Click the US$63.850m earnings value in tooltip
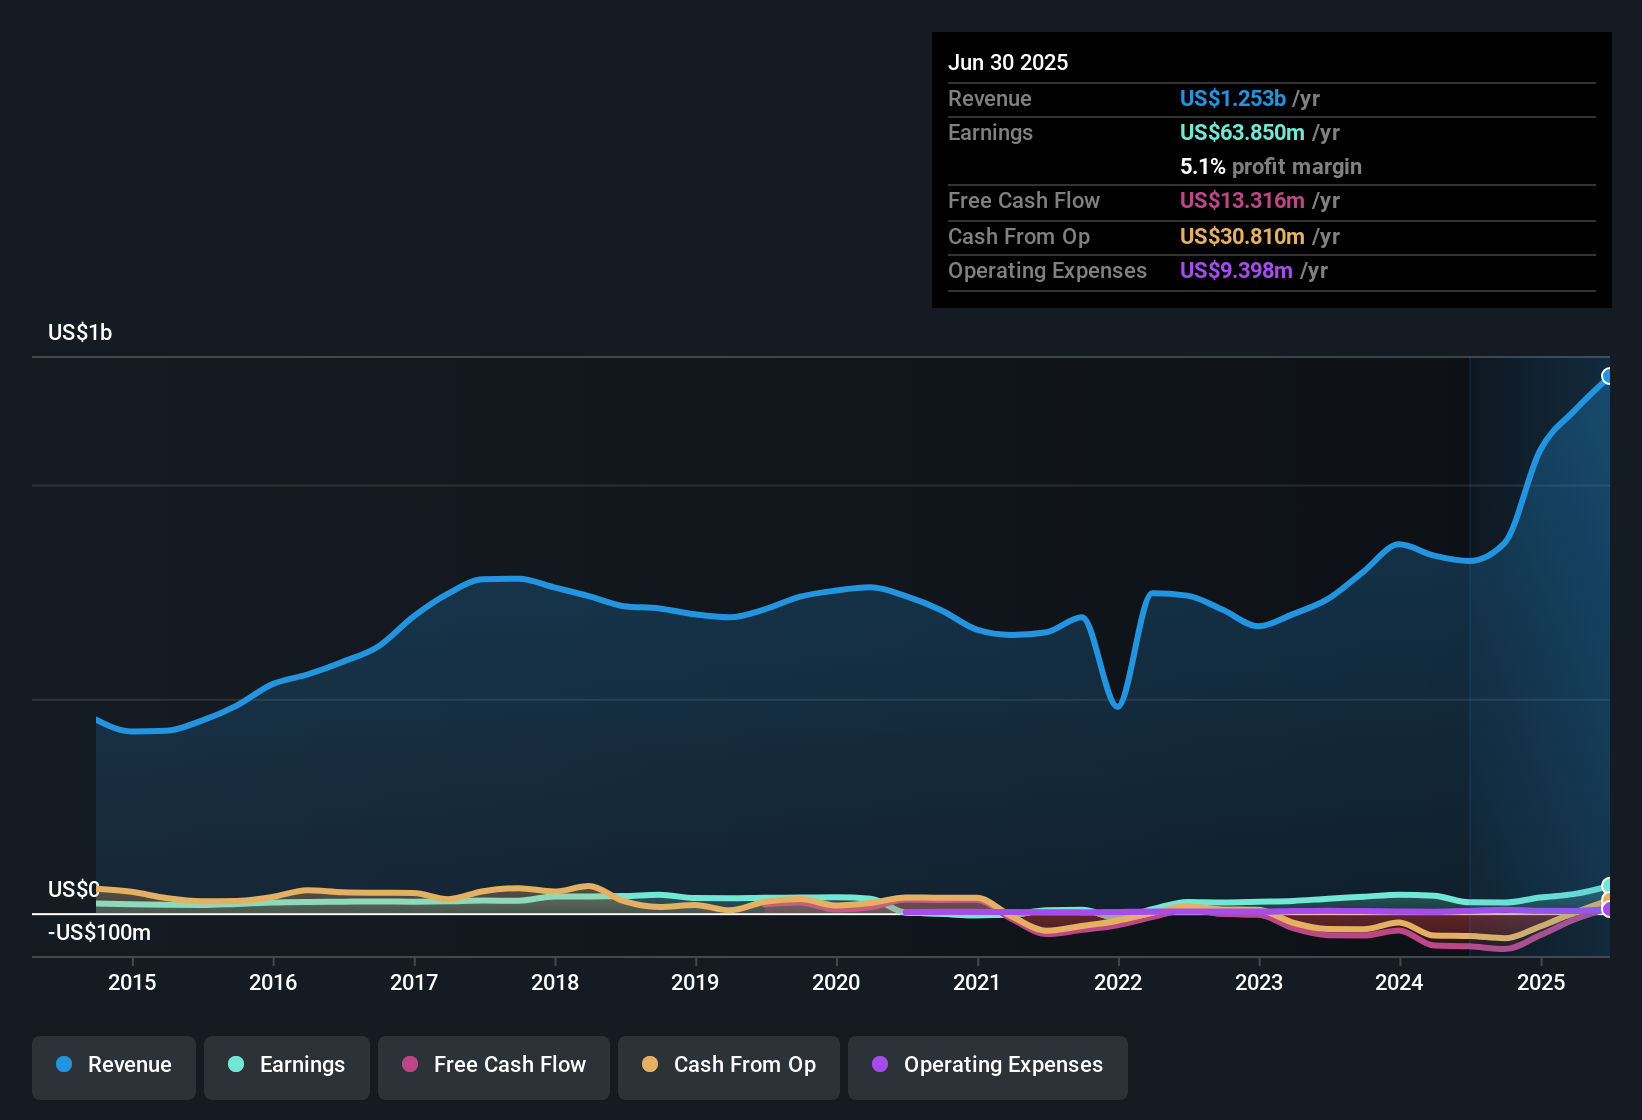 pos(1242,132)
